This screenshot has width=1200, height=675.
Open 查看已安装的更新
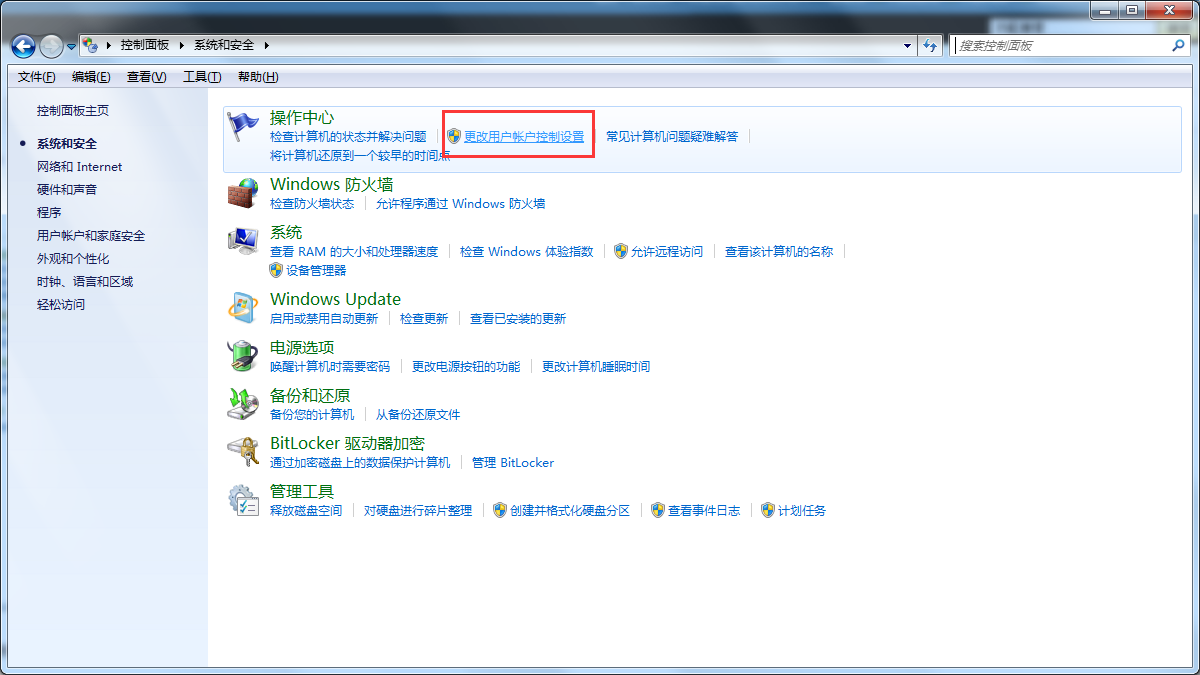tap(518, 319)
